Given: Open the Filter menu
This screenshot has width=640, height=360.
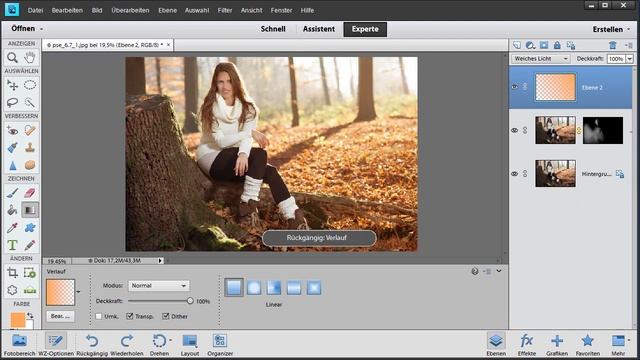Looking at the screenshot, I should click(224, 10).
